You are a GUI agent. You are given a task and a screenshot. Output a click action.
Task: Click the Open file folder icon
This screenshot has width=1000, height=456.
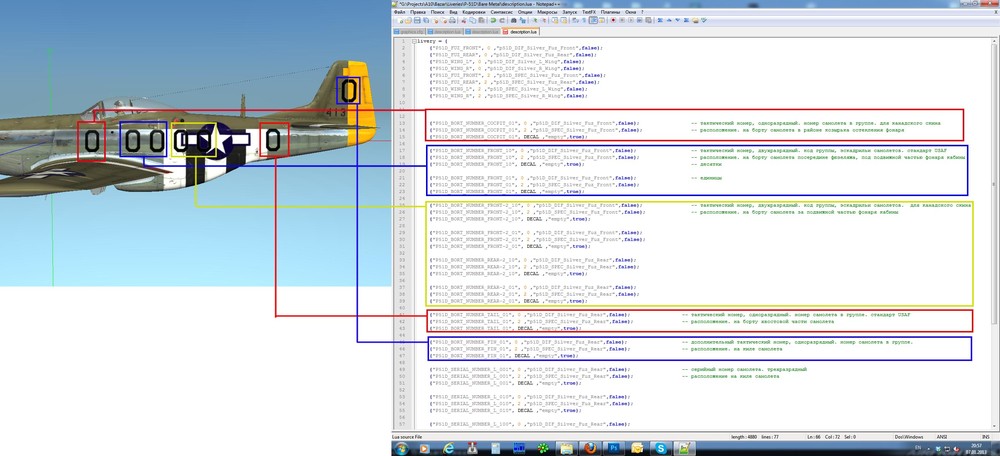(x=406, y=19)
